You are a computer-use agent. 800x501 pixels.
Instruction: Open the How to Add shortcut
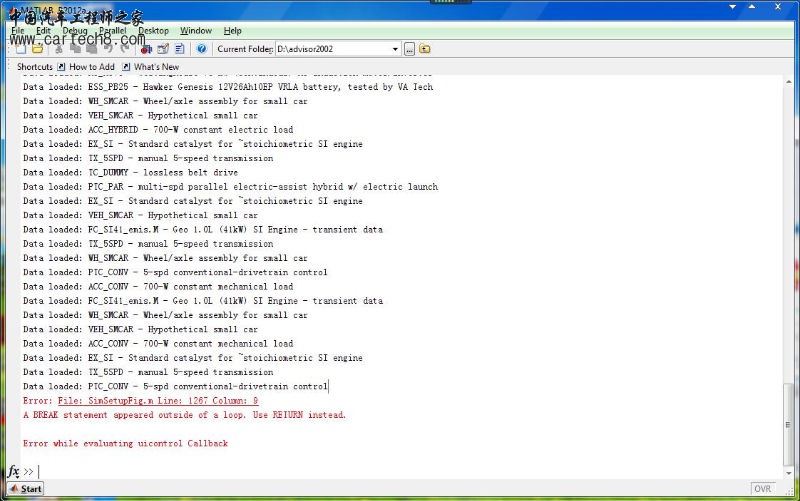(x=92, y=67)
